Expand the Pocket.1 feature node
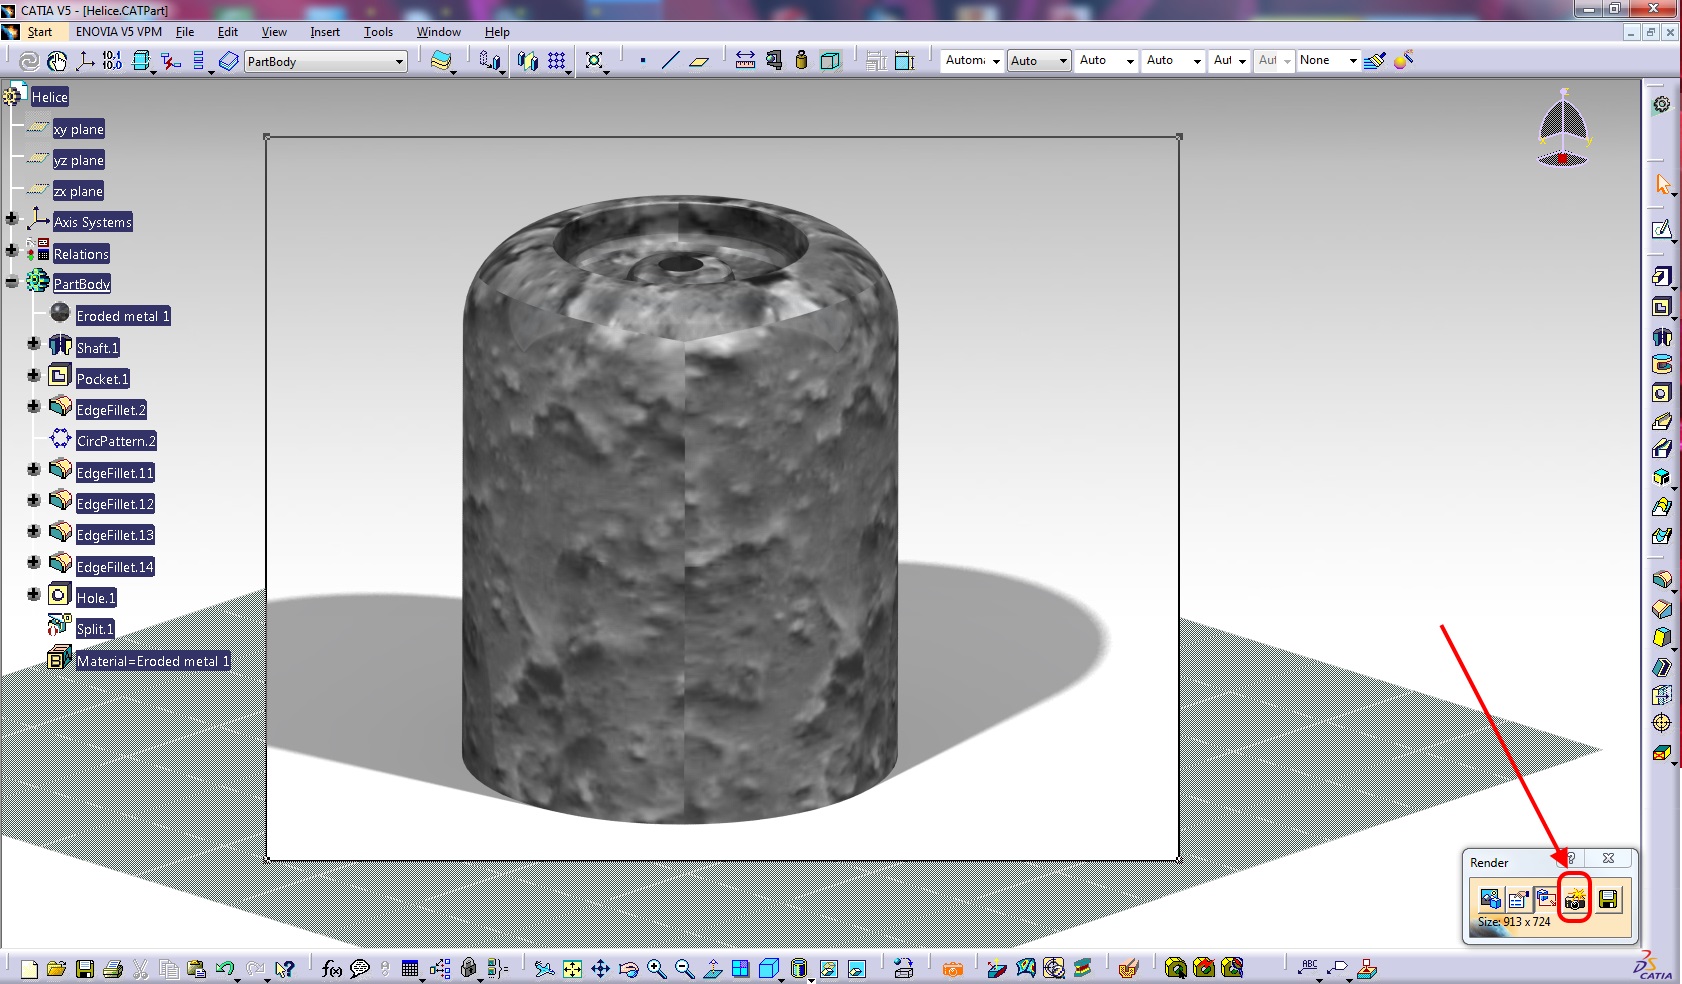Image resolution: width=1682 pixels, height=984 pixels. [33, 375]
